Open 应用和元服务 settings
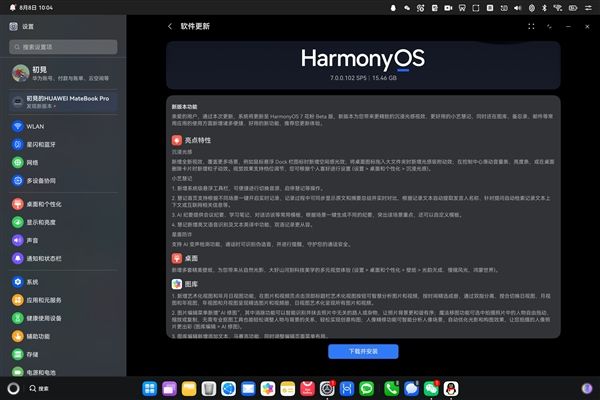The height and width of the screenshot is (400, 600). click(63, 300)
